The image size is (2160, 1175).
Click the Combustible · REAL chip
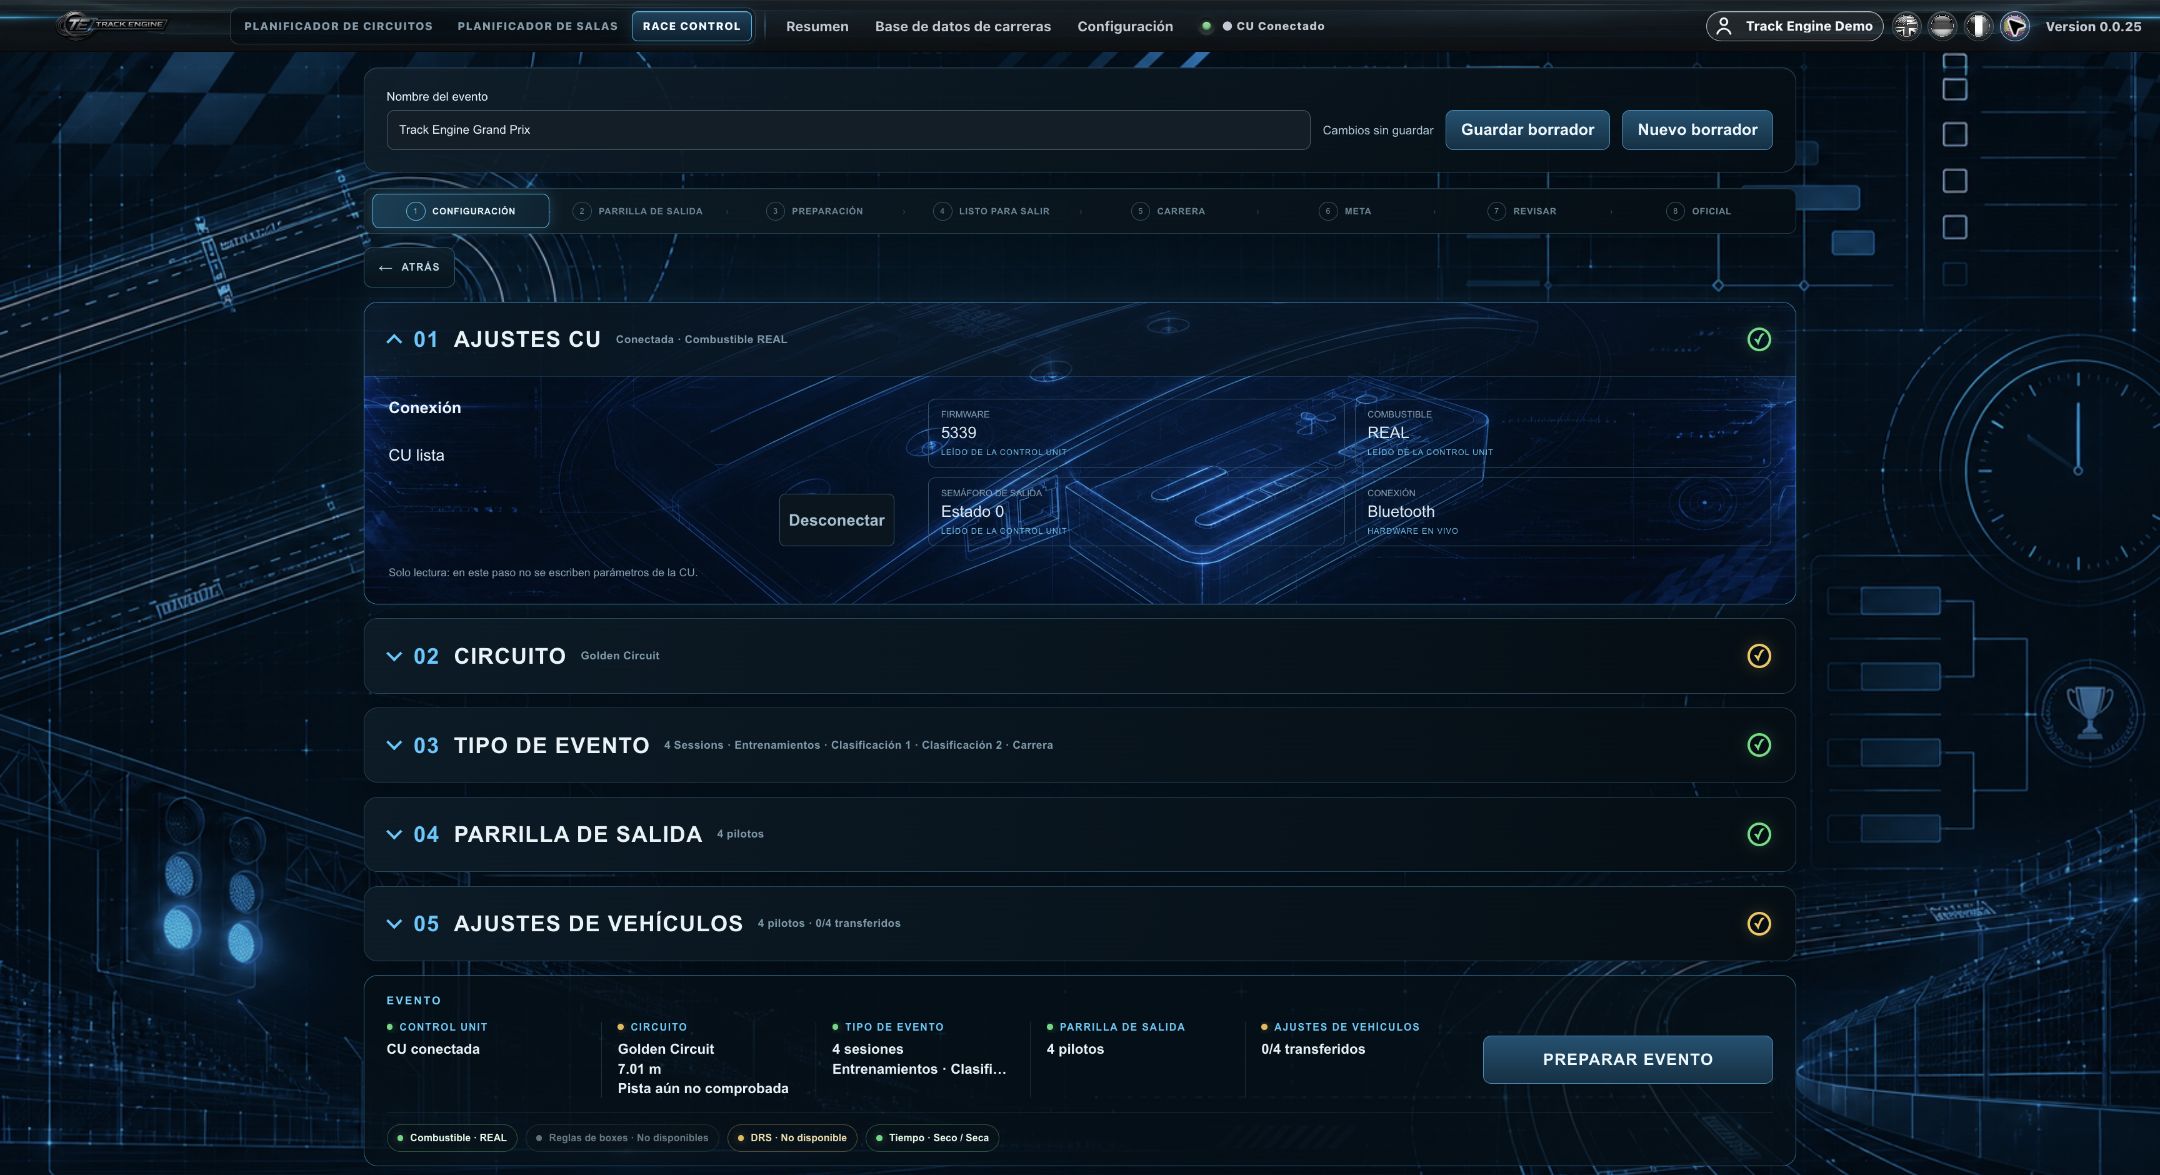coord(452,1138)
